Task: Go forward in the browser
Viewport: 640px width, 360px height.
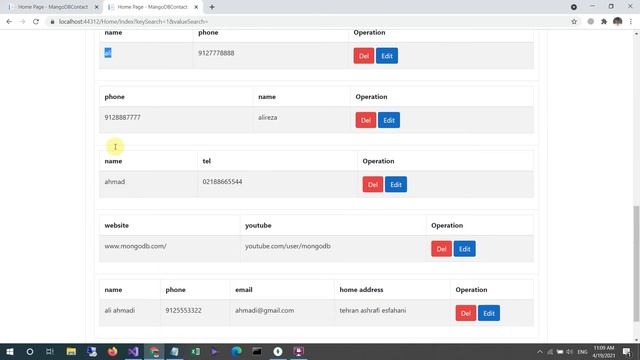Action: tap(22, 22)
